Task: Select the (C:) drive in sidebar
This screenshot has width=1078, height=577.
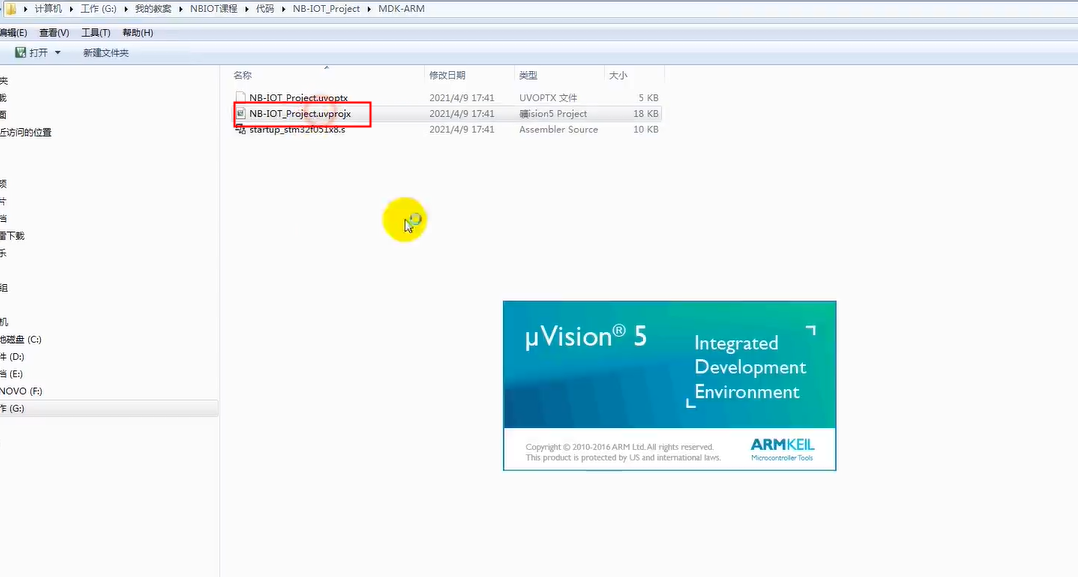Action: pos(21,340)
